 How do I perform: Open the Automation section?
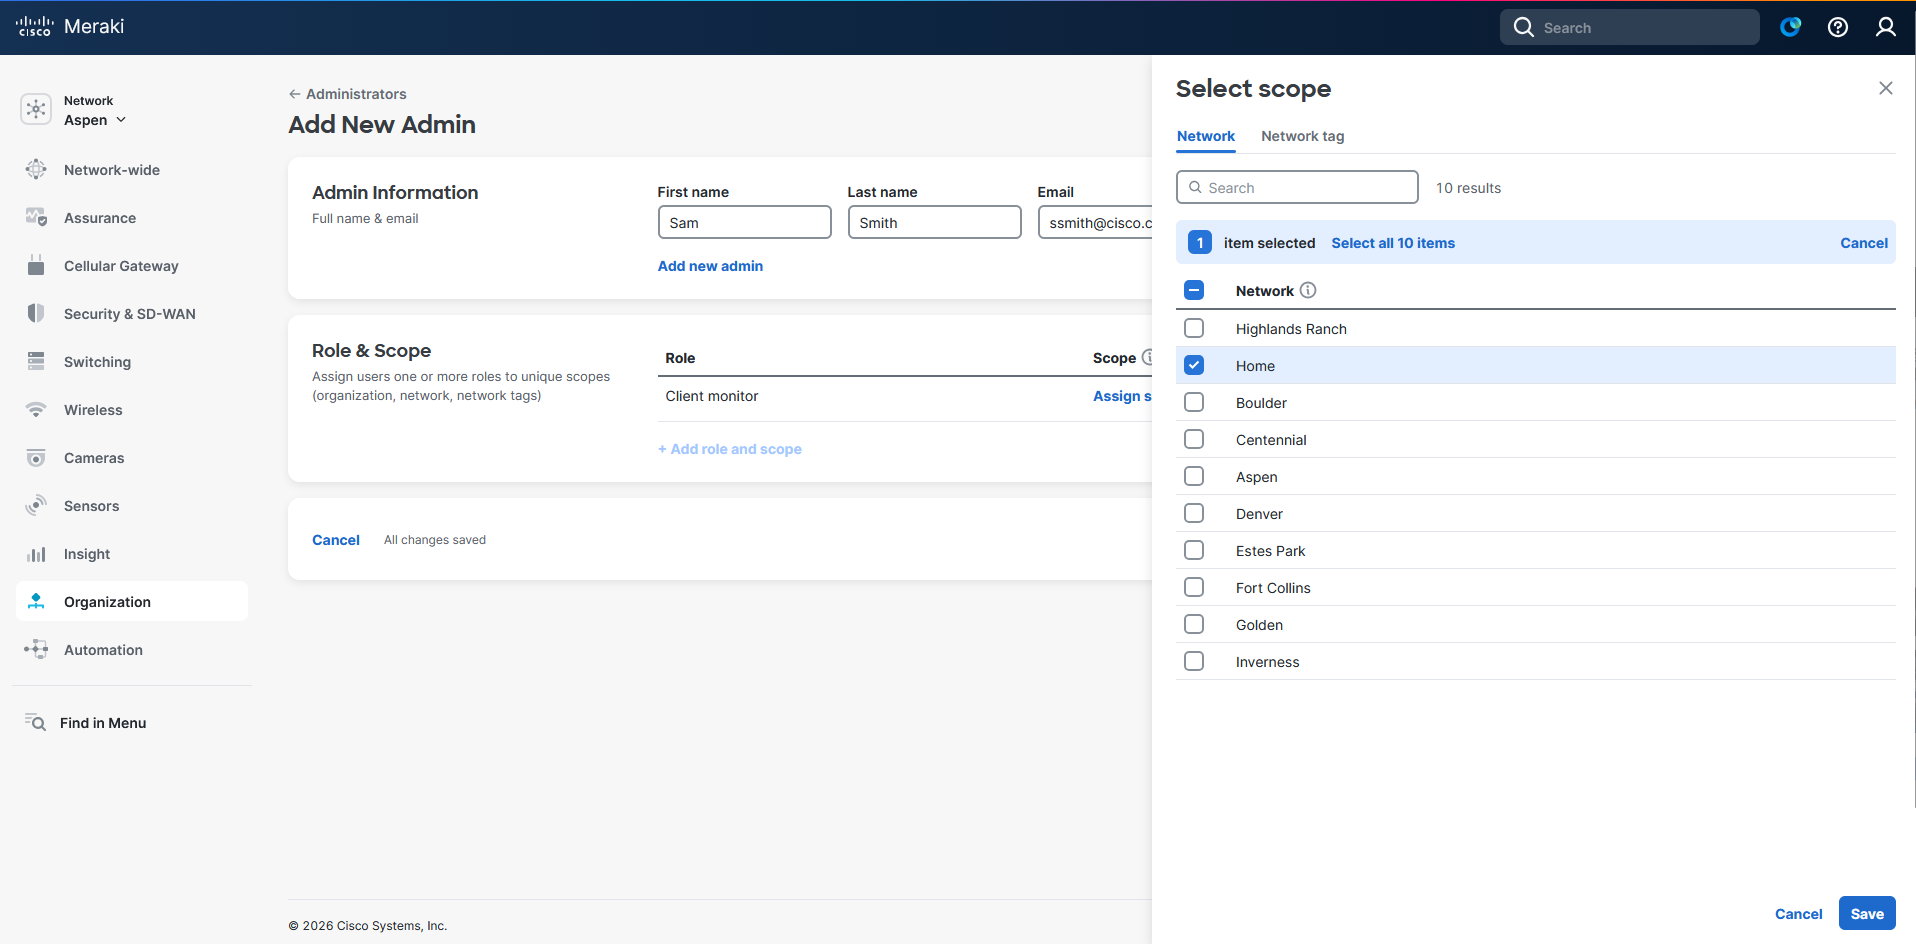pos(103,649)
